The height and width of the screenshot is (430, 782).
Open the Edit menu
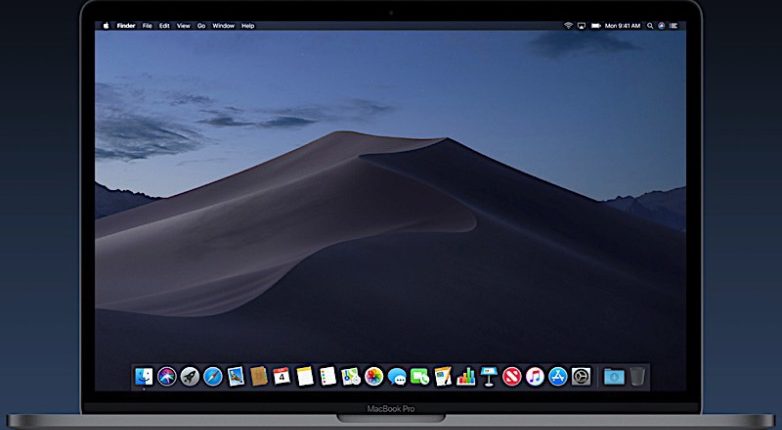[x=165, y=25]
